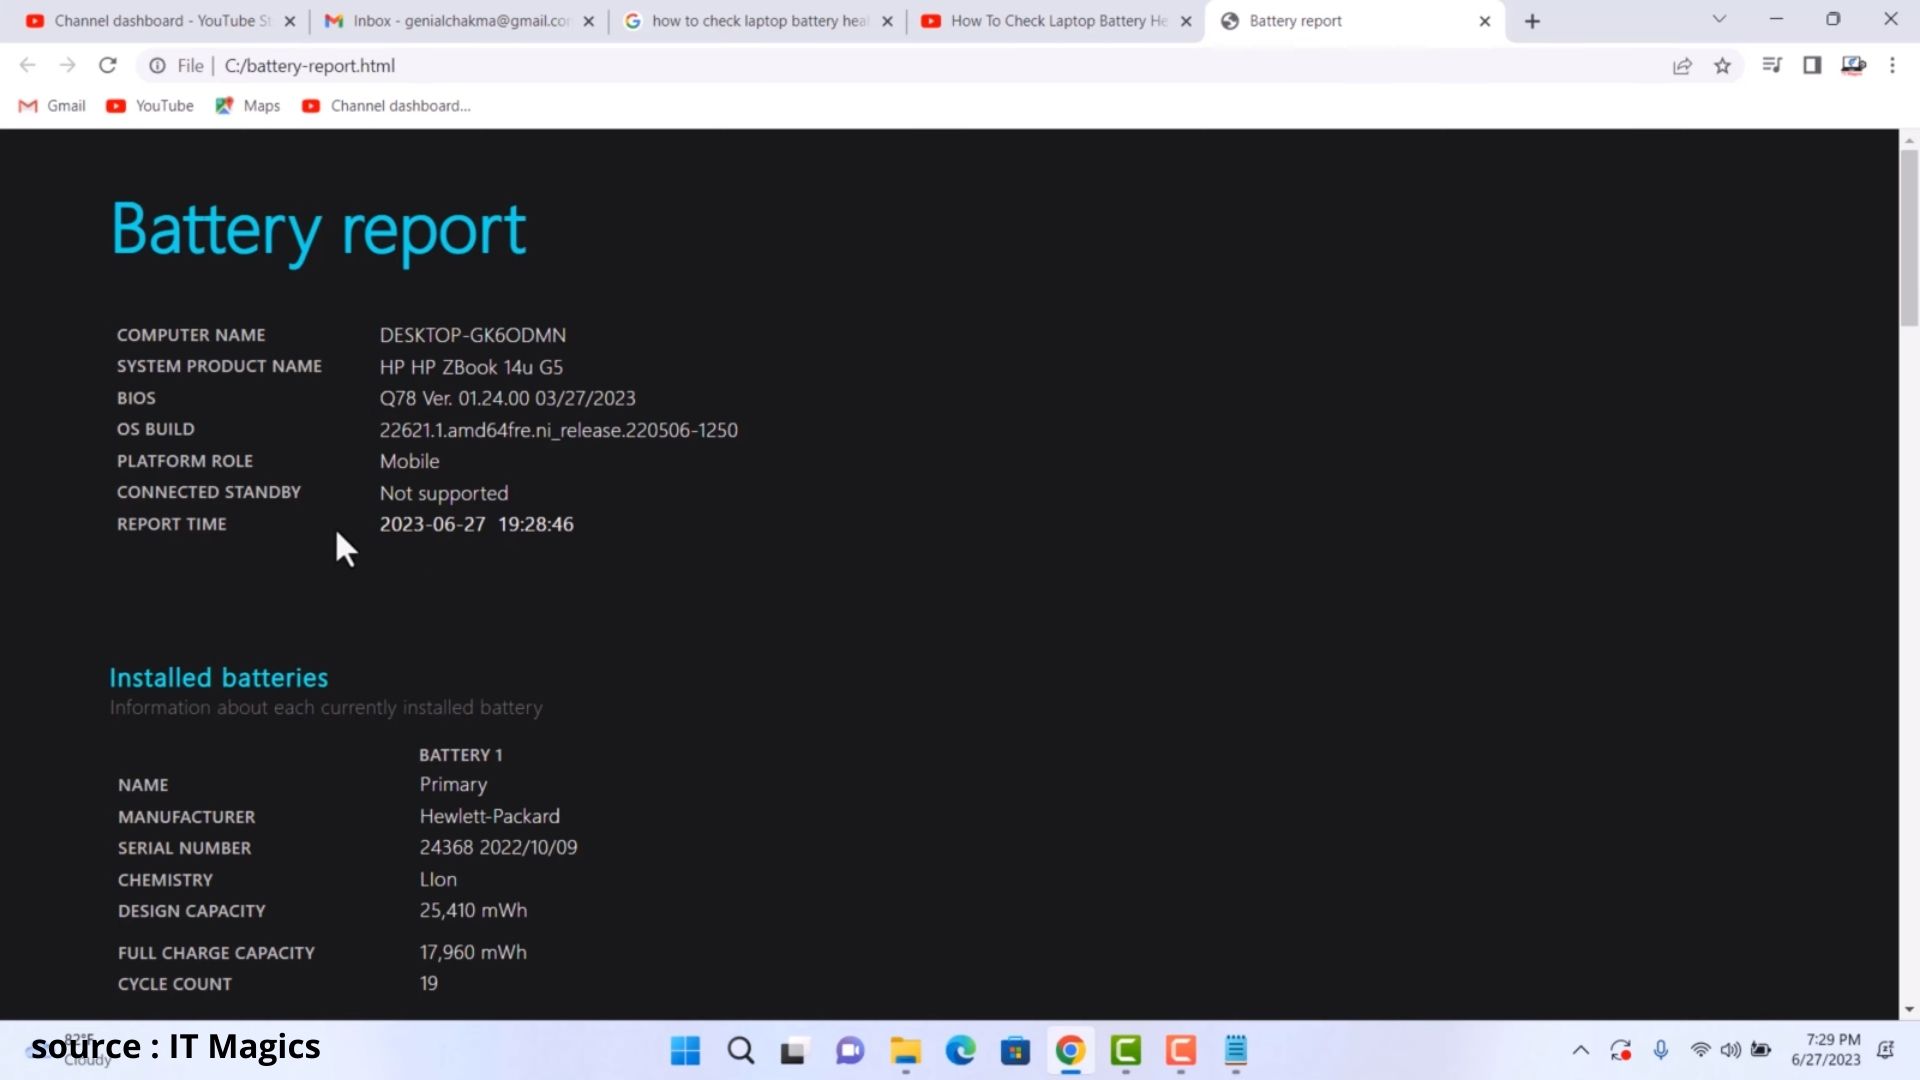Open File Explorer from the taskbar

906,1051
